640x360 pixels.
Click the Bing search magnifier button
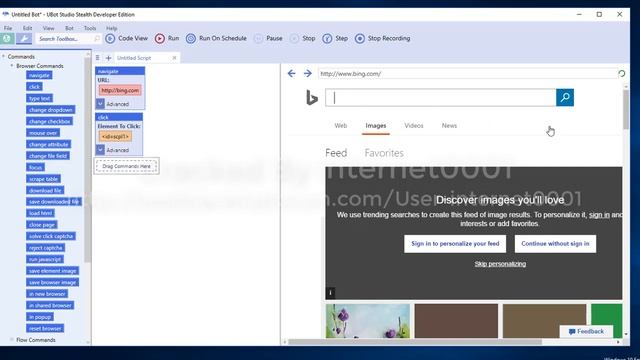tap(565, 97)
